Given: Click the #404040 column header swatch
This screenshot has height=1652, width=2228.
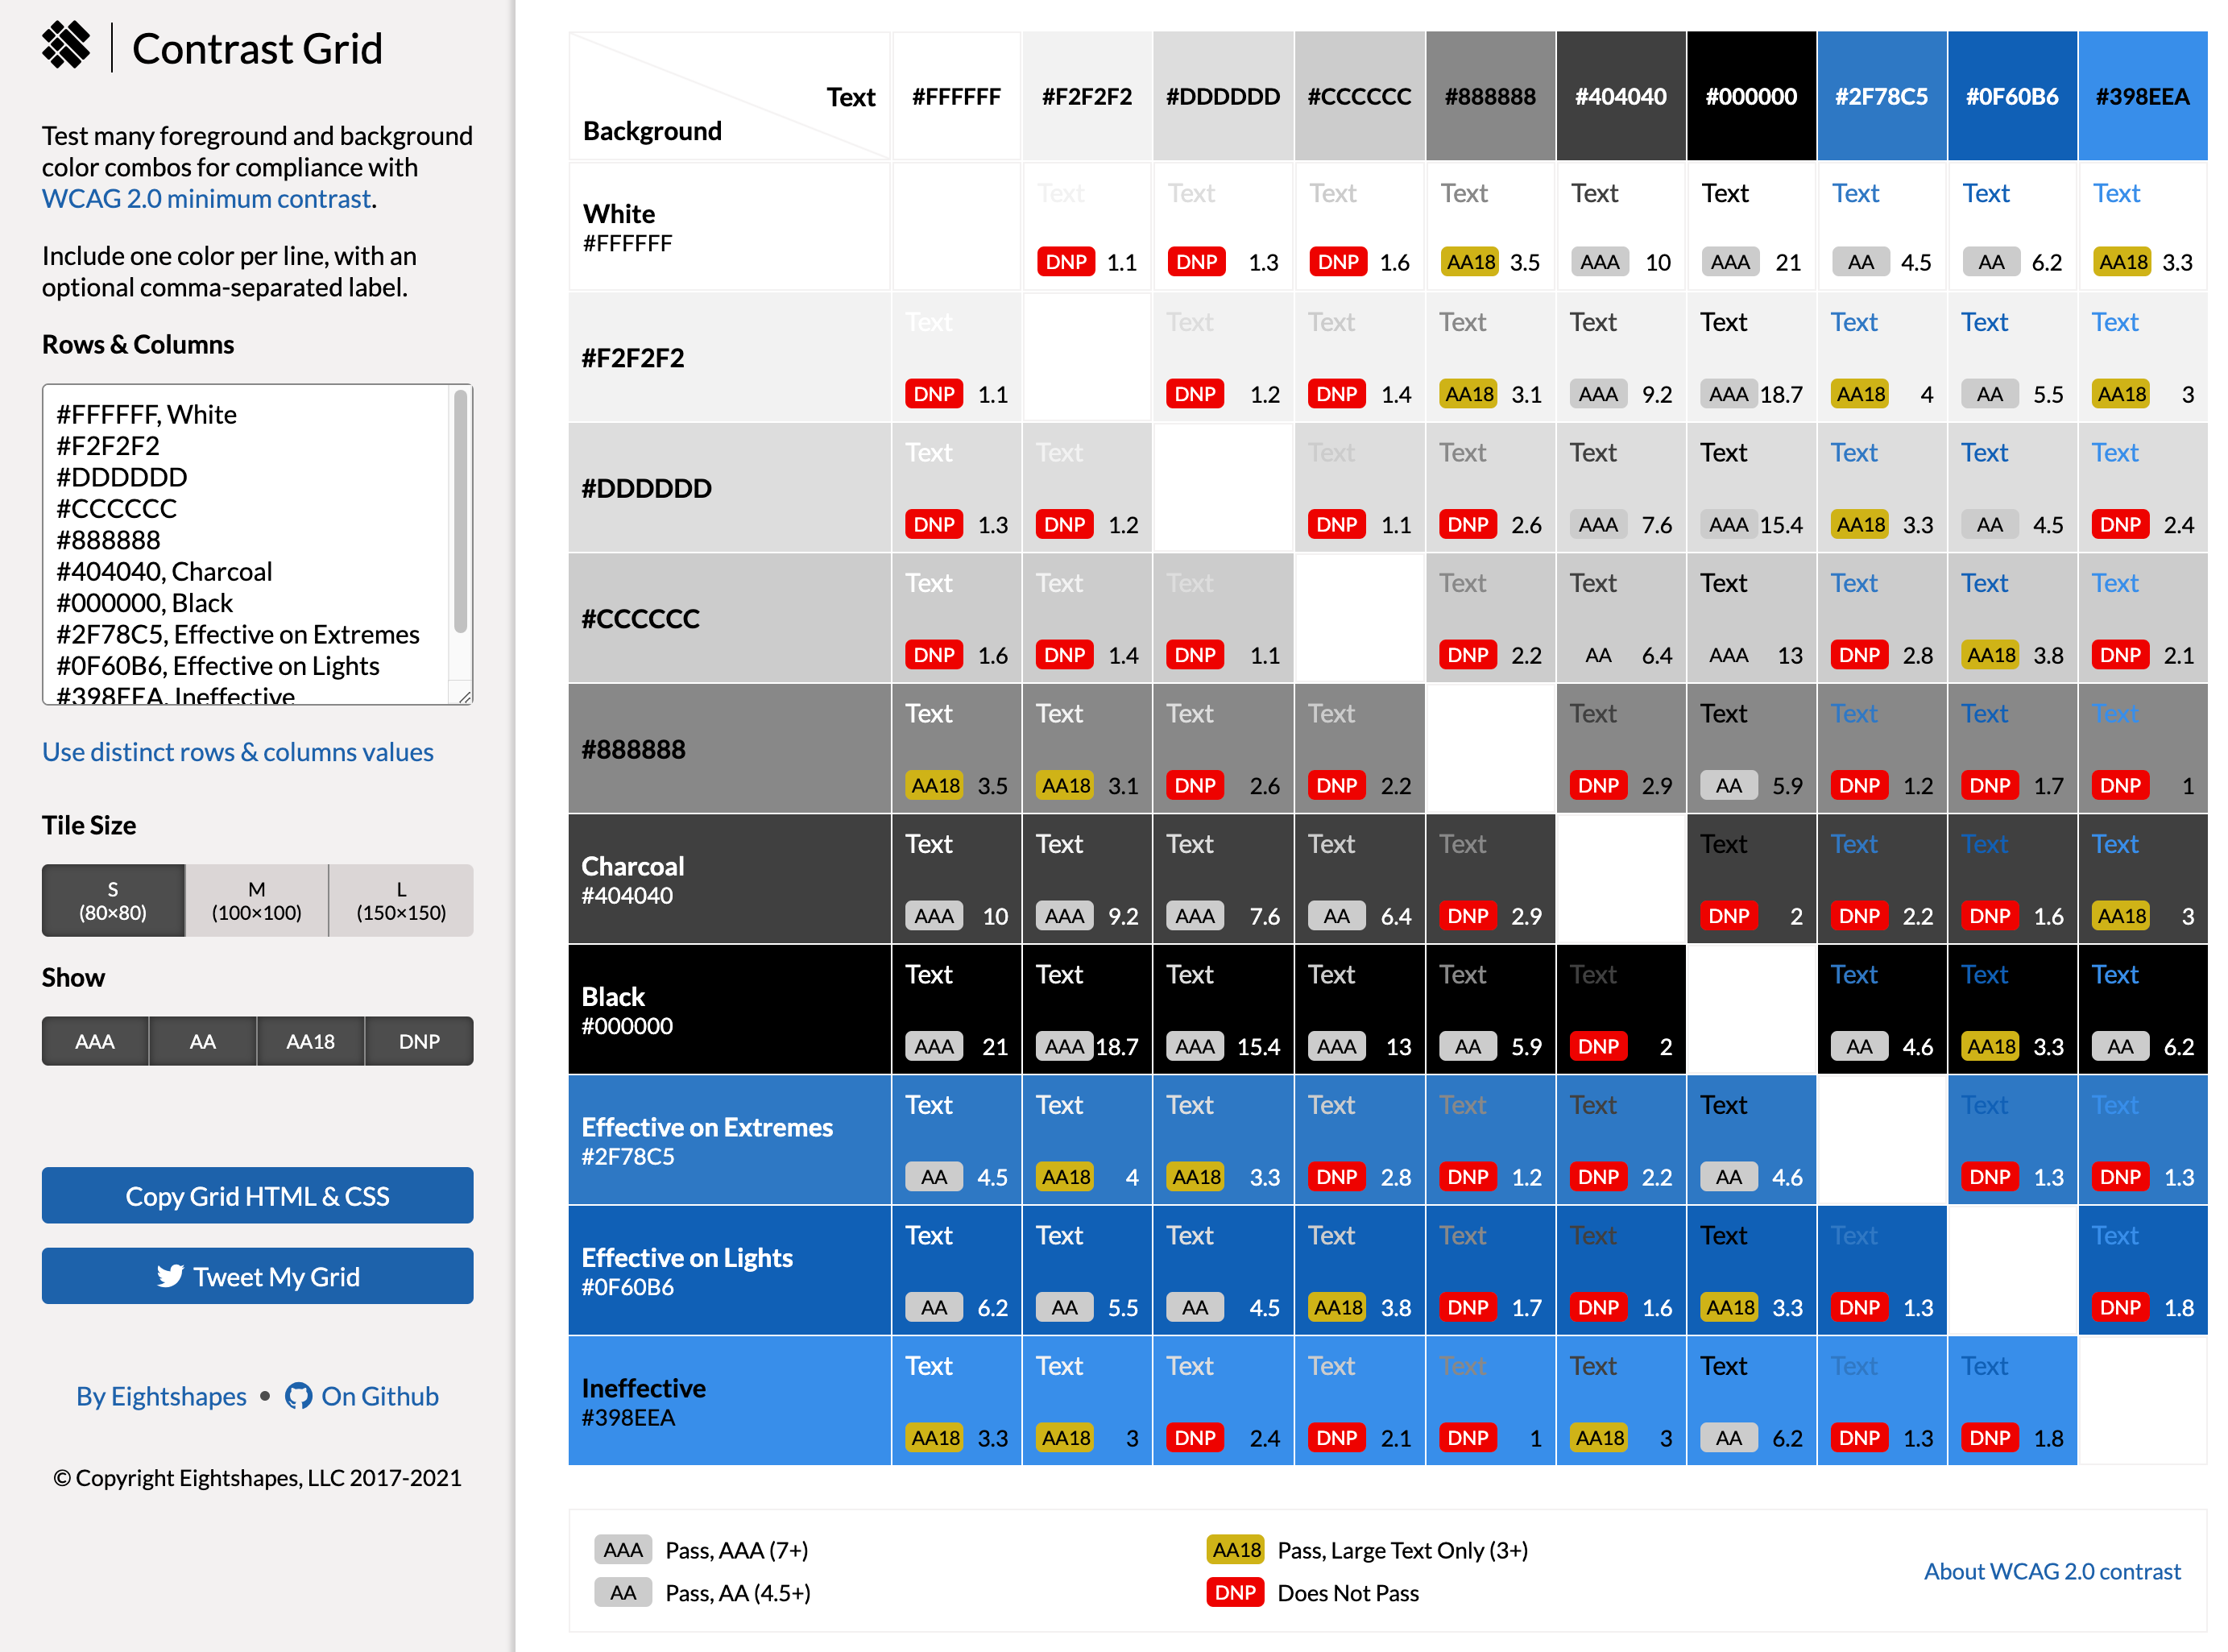Looking at the screenshot, I should click(1621, 96).
